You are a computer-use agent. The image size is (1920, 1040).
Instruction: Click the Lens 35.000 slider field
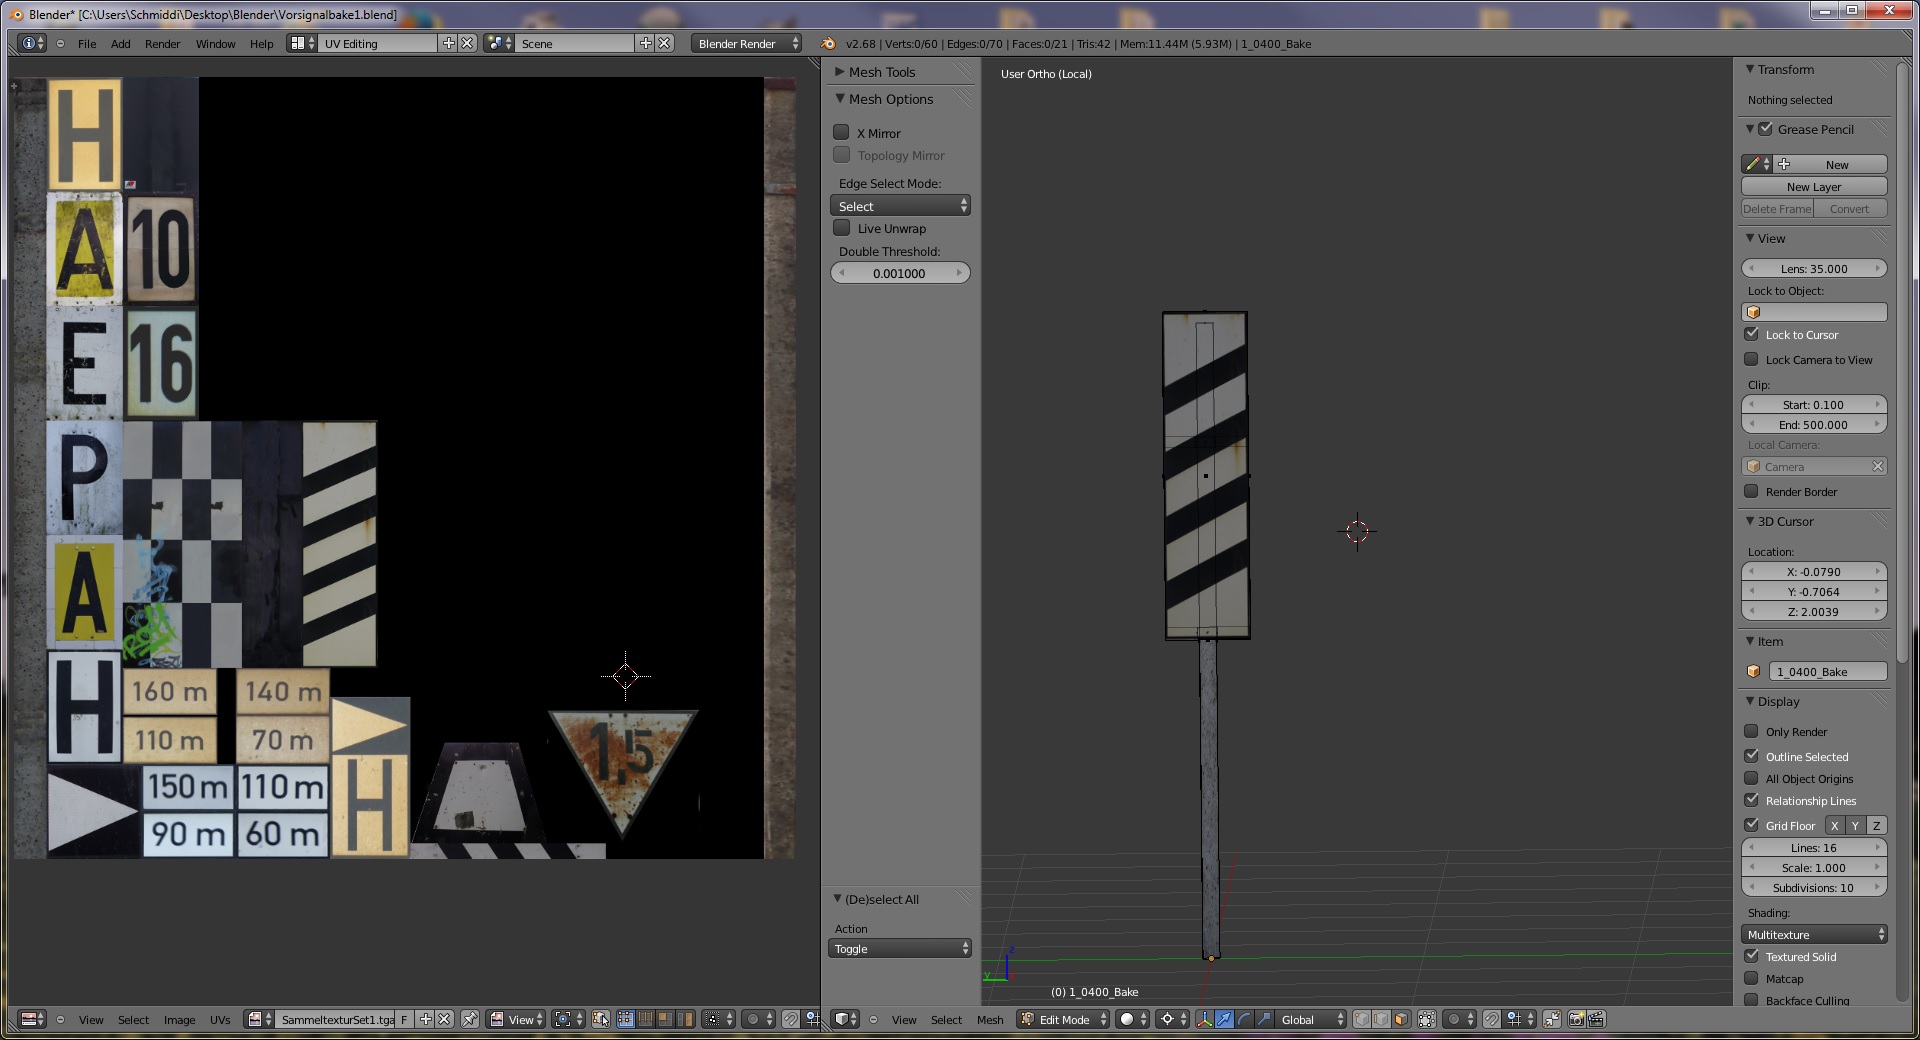pos(1814,269)
